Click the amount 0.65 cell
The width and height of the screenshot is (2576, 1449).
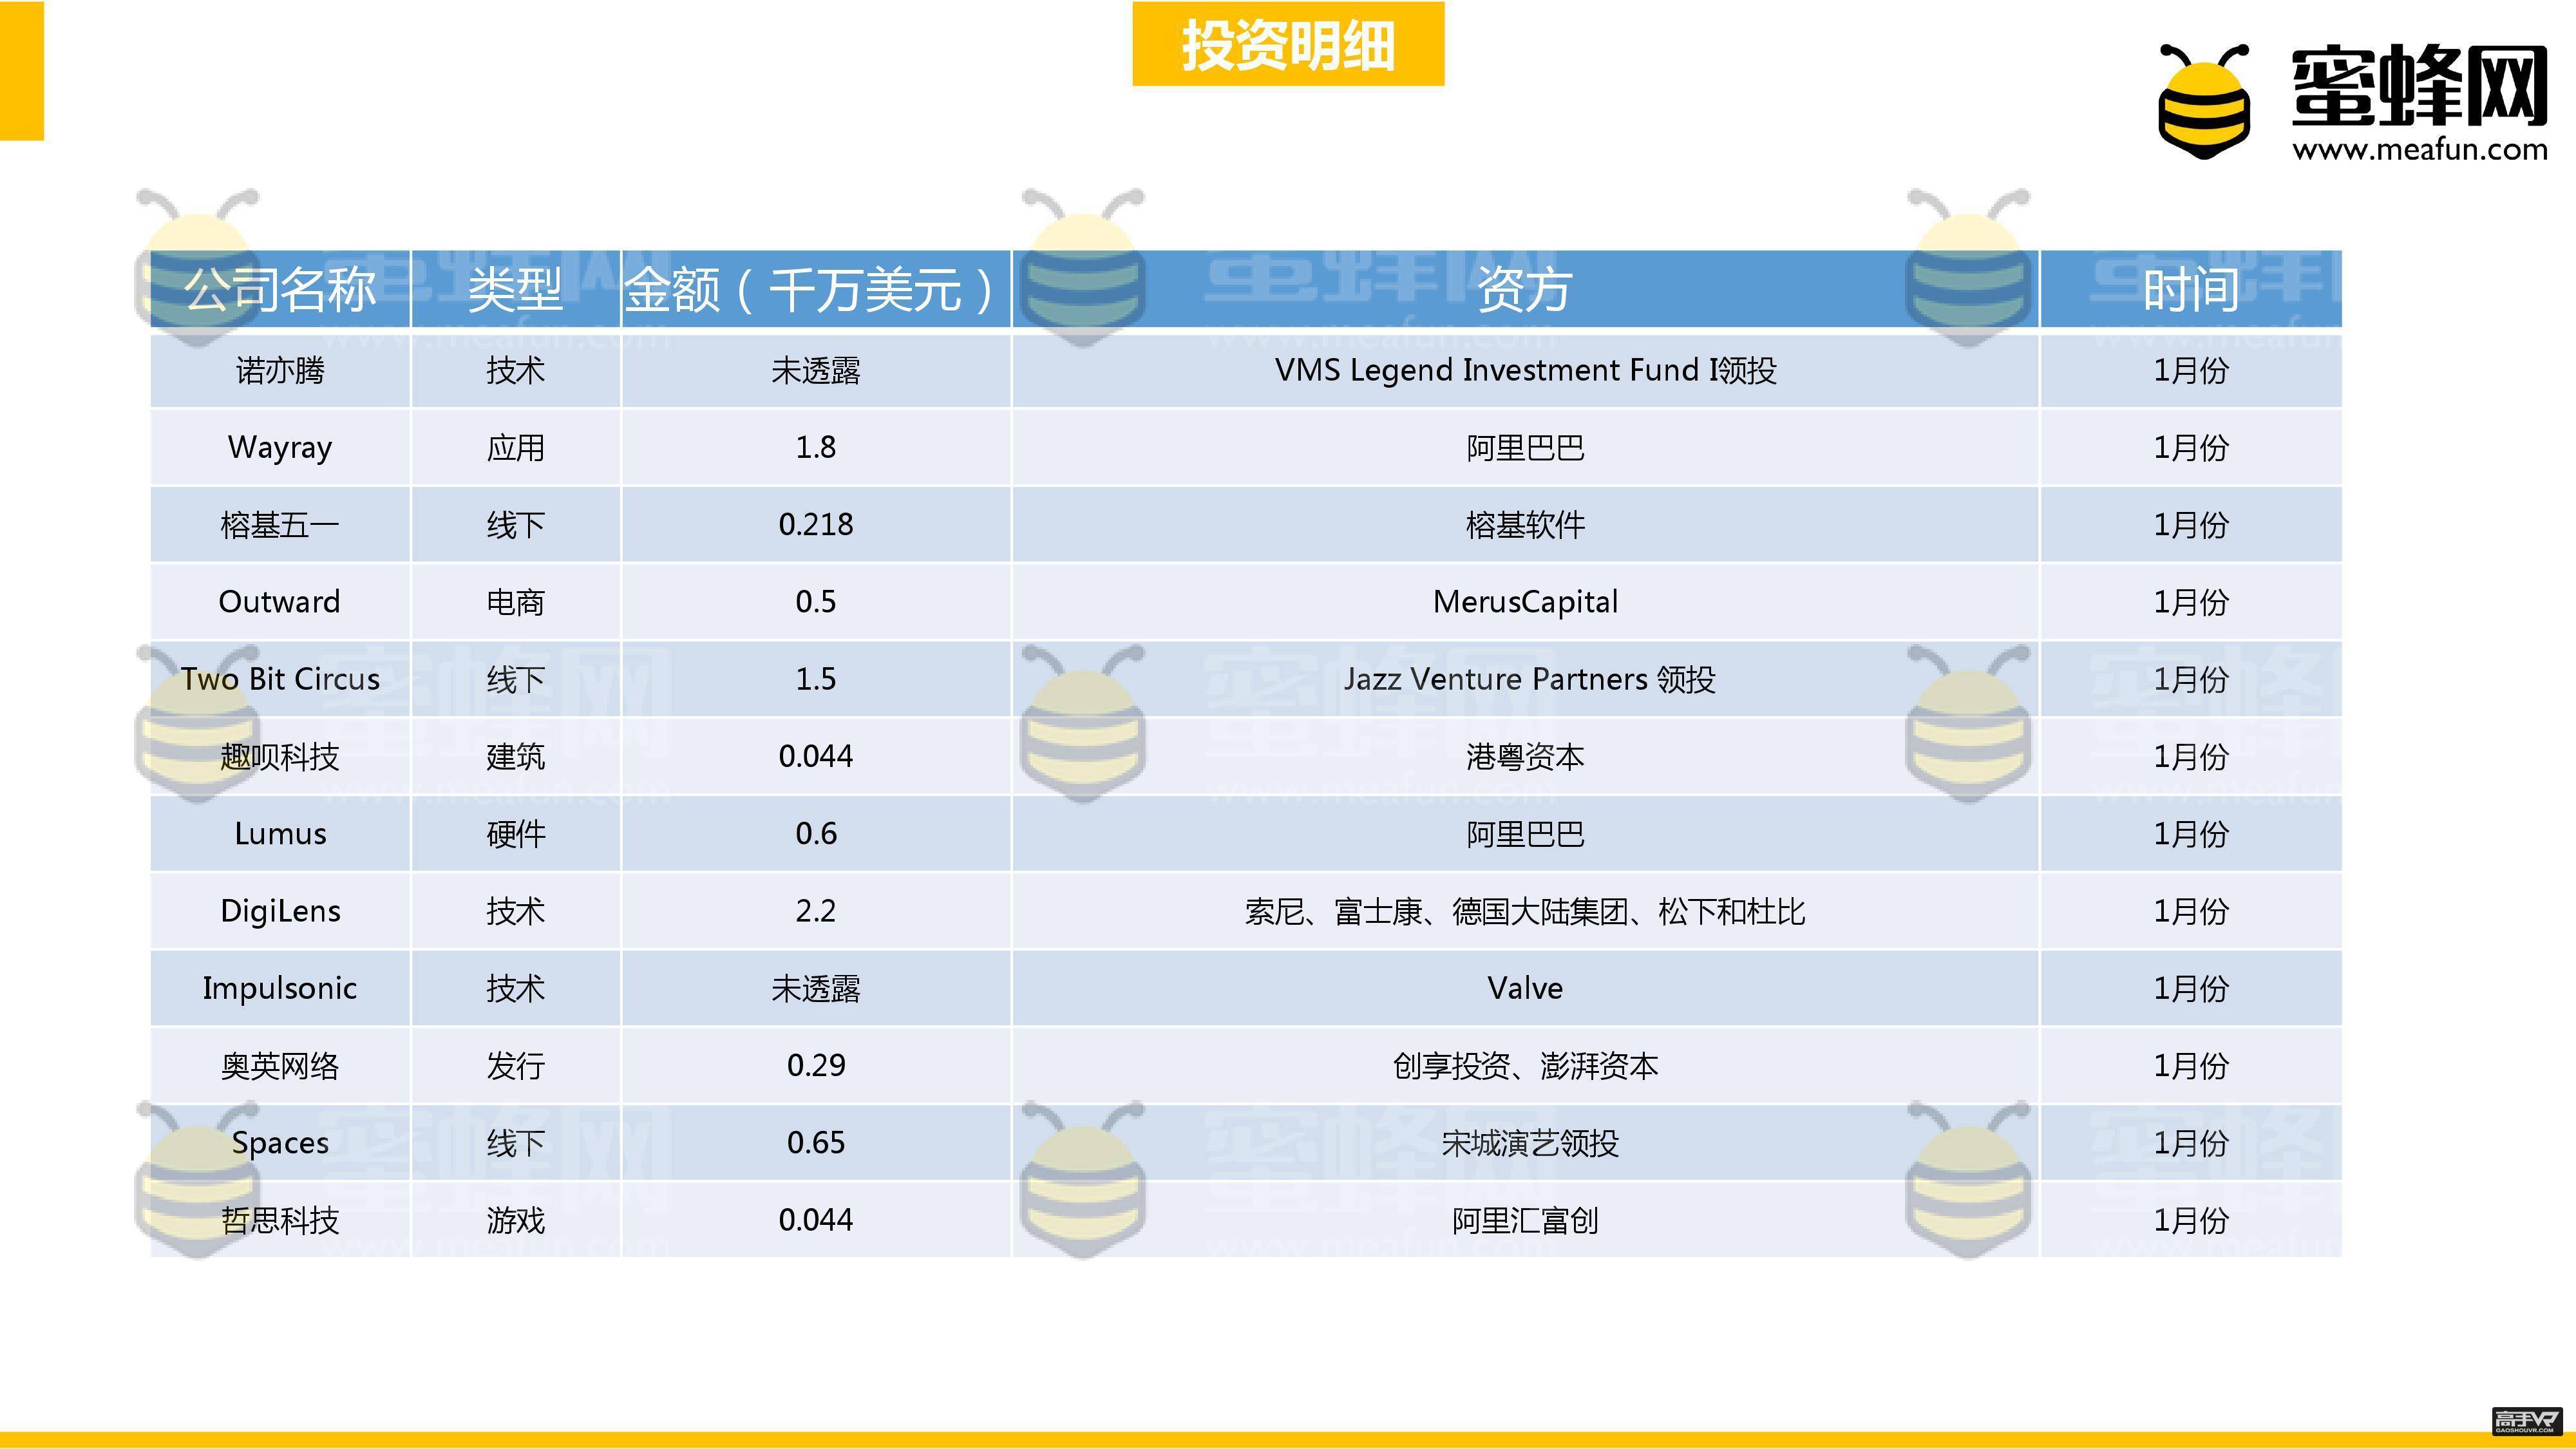[815, 1143]
